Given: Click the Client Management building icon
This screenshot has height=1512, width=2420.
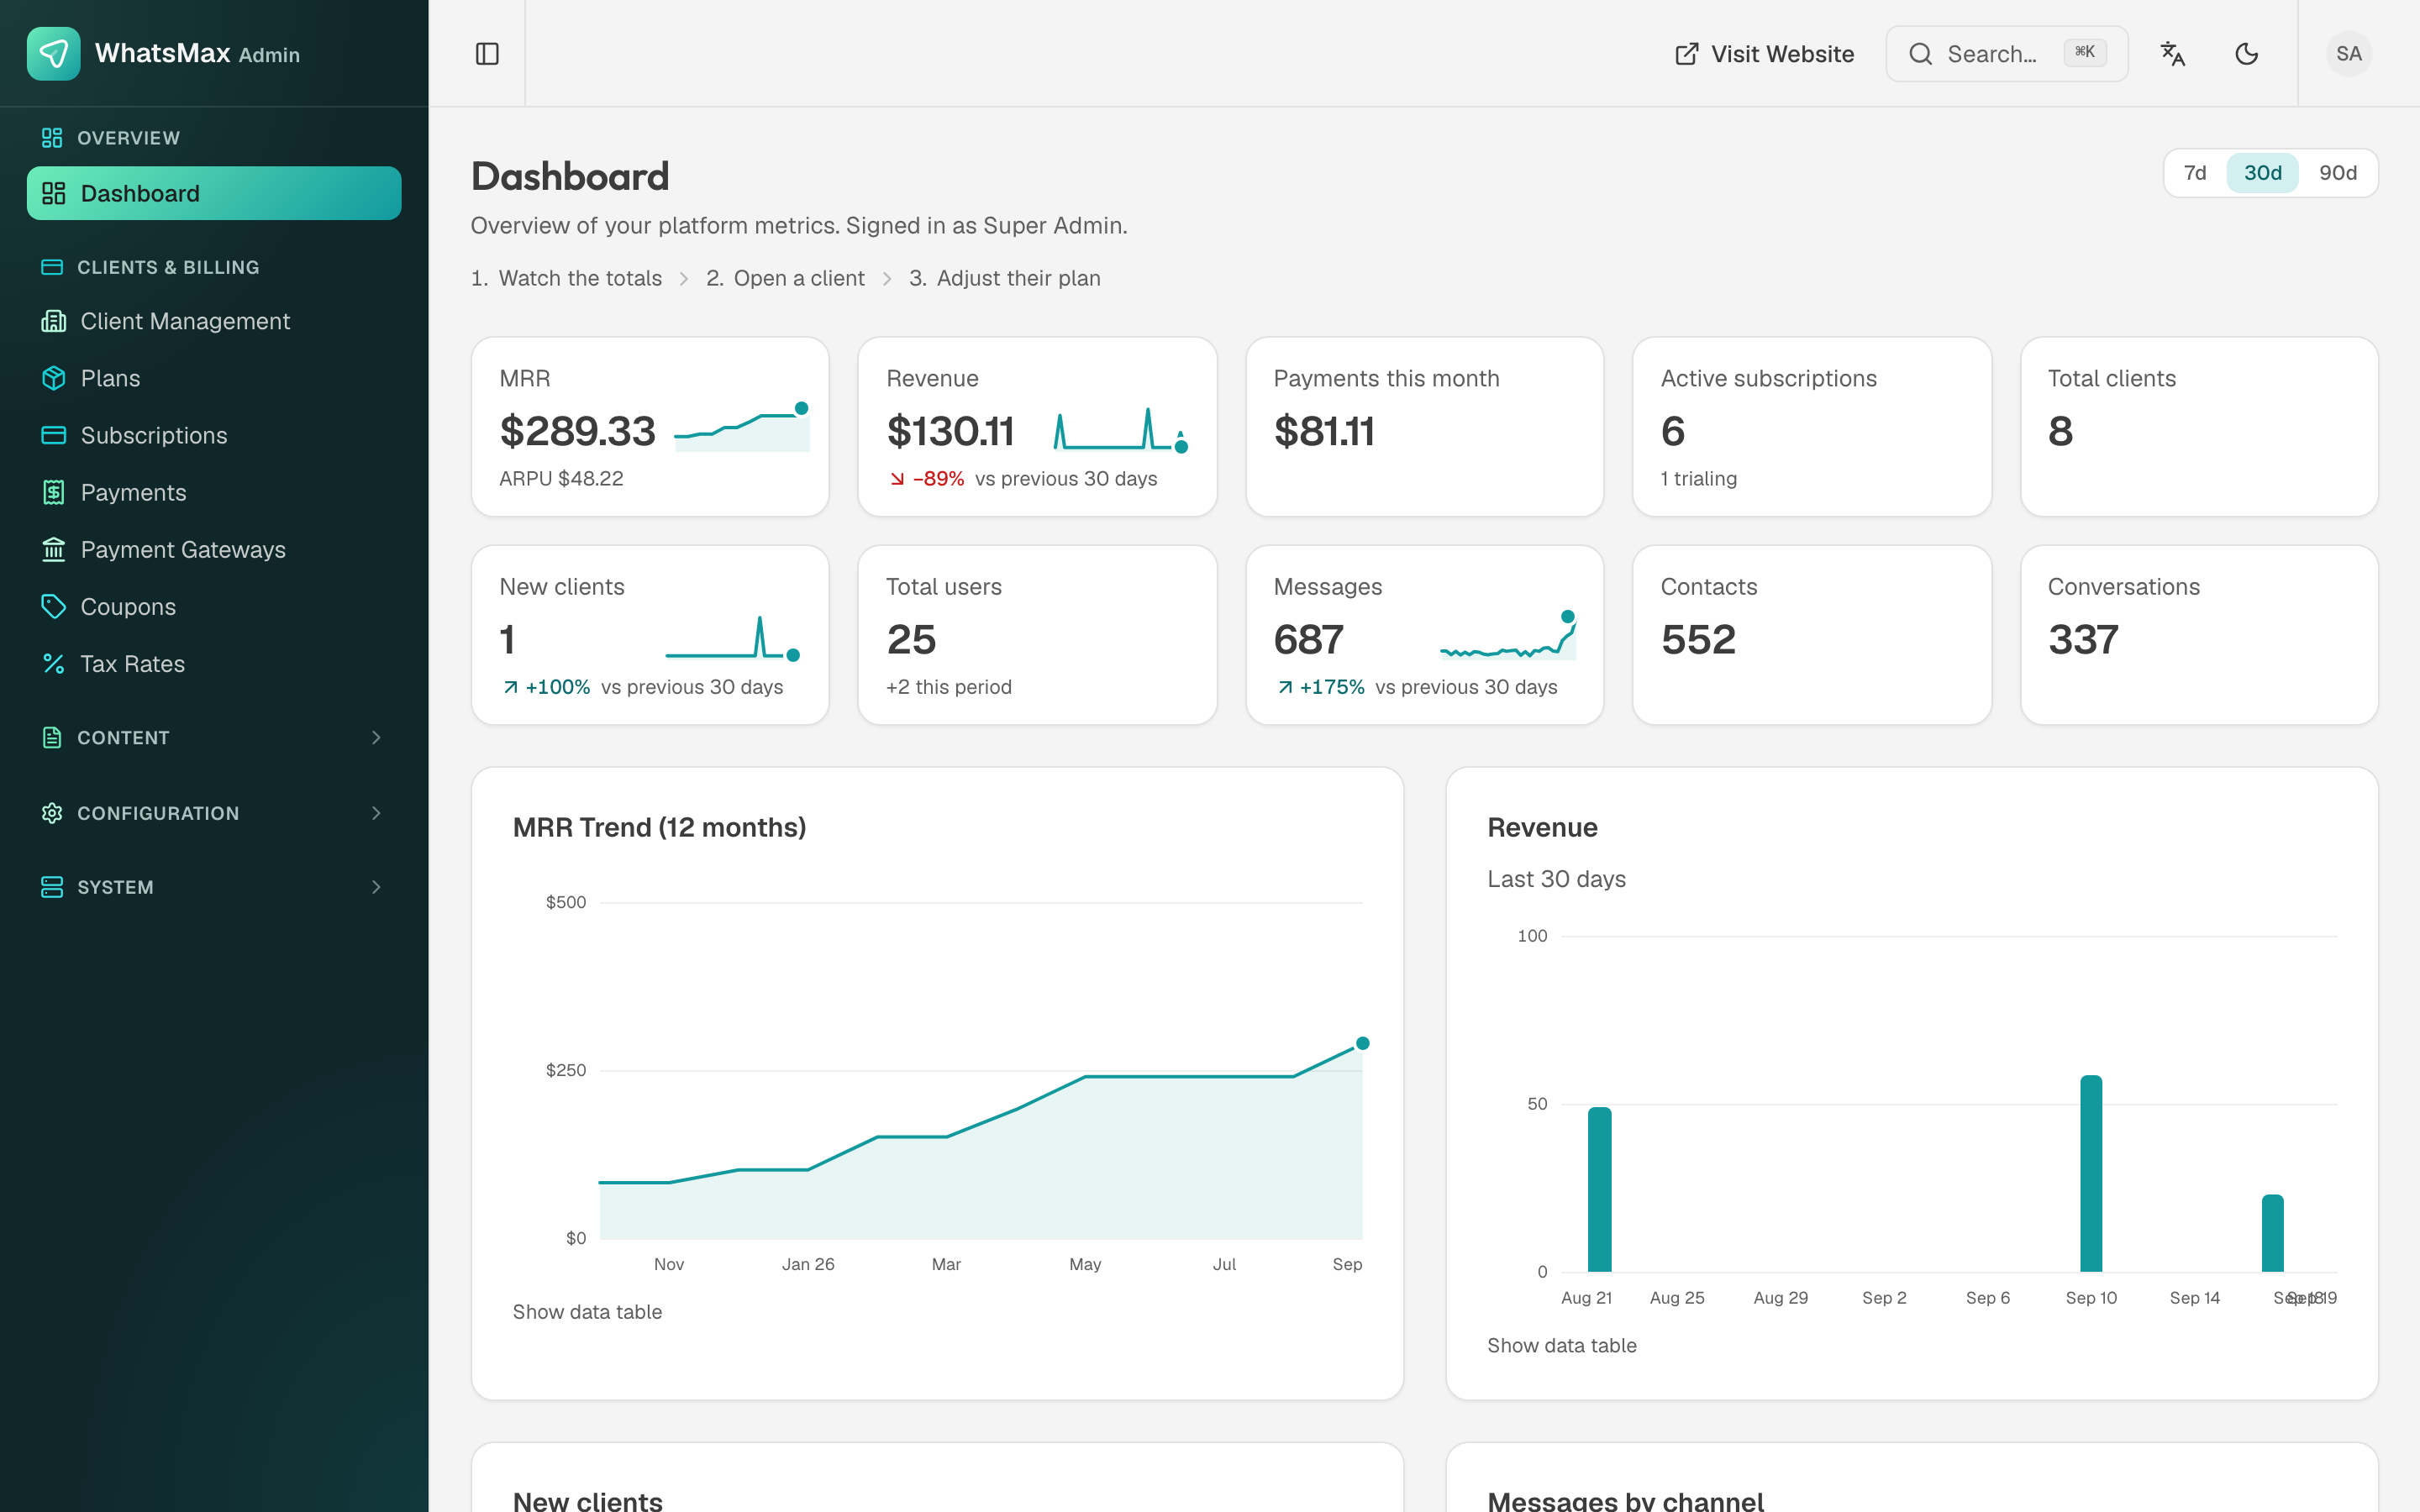Looking at the screenshot, I should (x=54, y=321).
